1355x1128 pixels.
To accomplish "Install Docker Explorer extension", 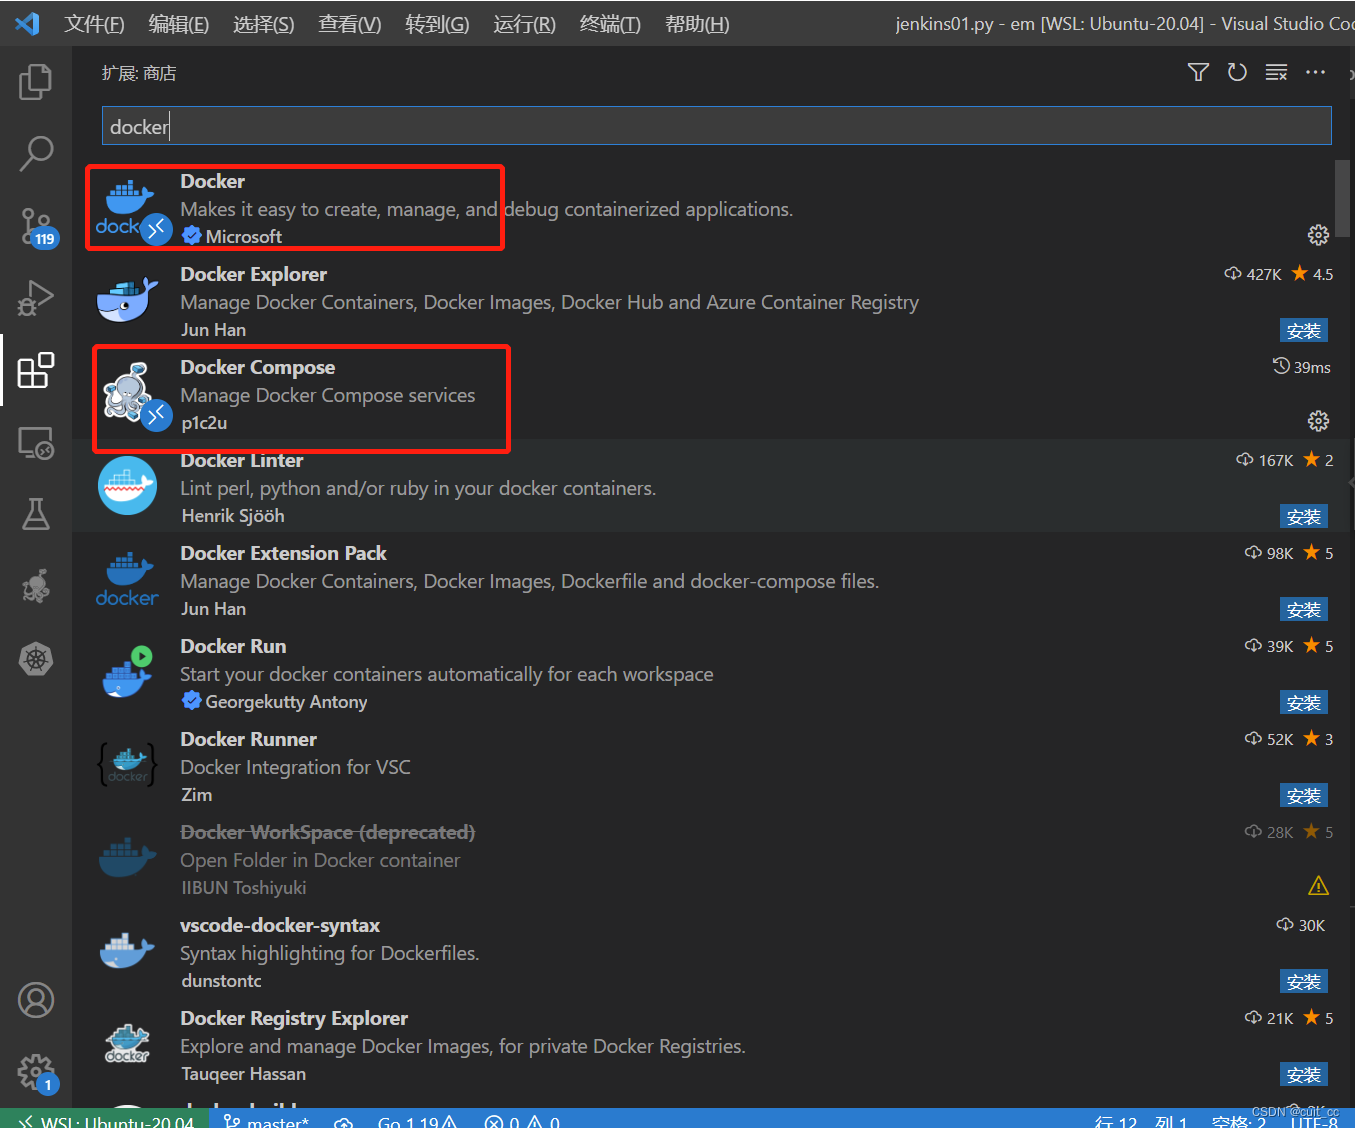I will [1304, 331].
